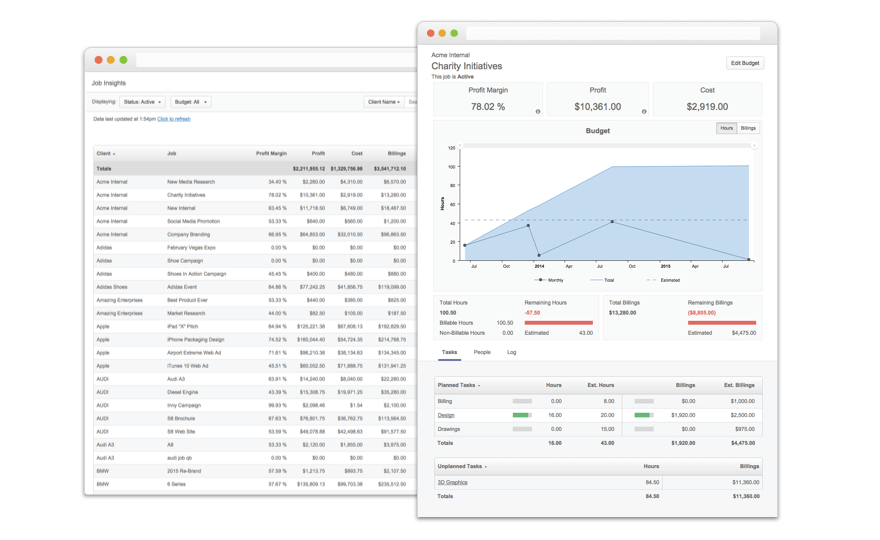Open the Status: Active dropdown
The image size is (880, 540).
coord(142,102)
